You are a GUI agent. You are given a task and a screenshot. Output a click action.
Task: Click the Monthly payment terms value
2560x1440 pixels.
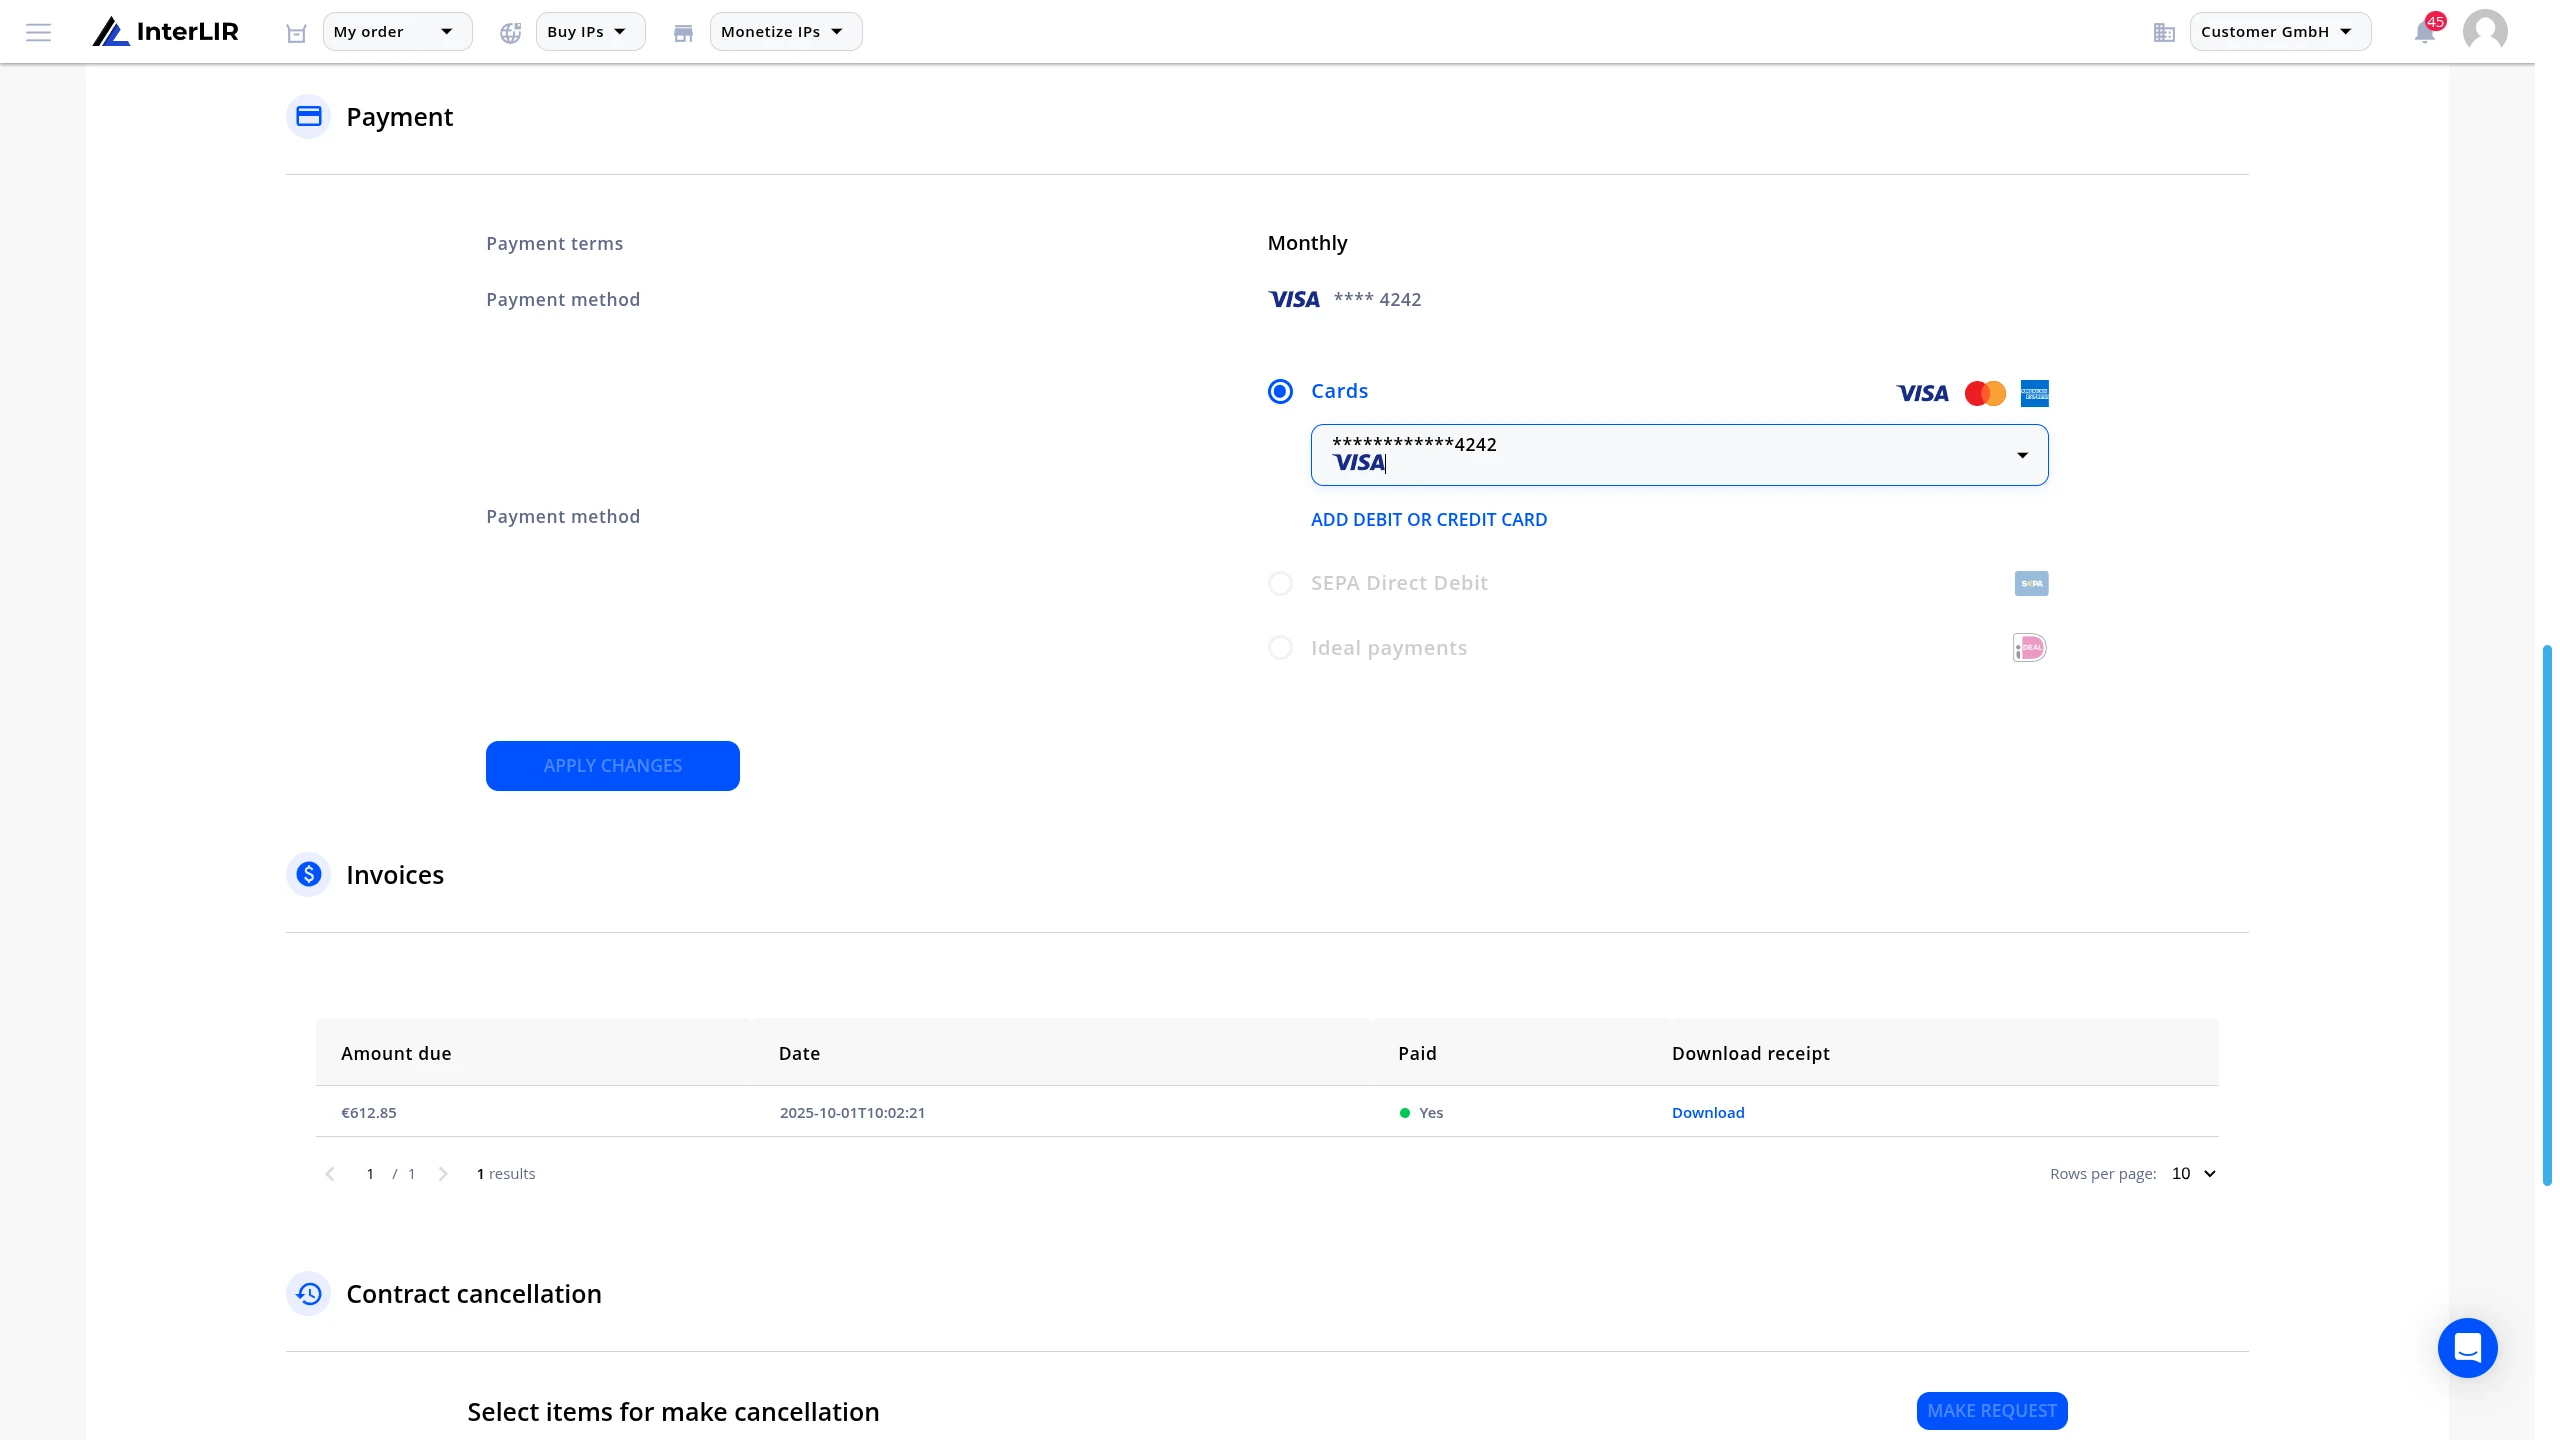[1307, 243]
